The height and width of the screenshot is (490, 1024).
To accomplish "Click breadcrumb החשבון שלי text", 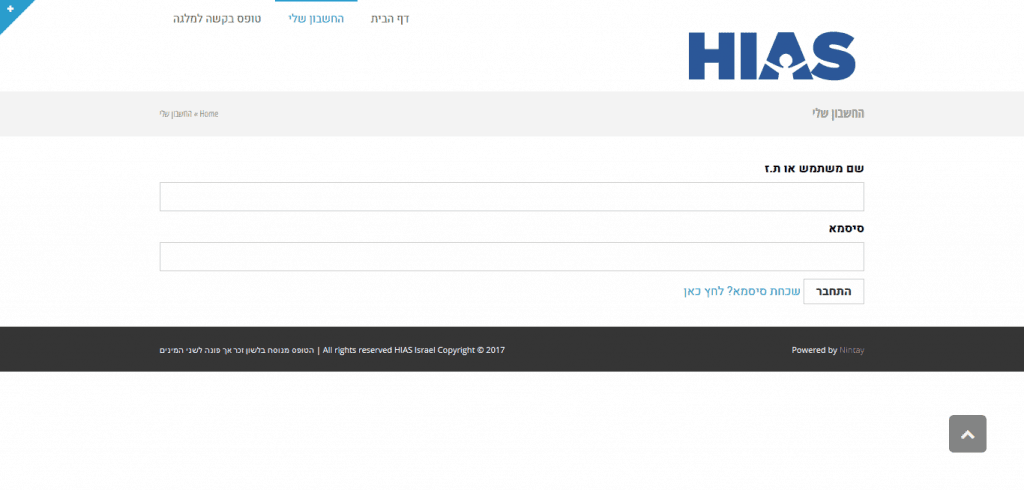I will coord(176,114).
